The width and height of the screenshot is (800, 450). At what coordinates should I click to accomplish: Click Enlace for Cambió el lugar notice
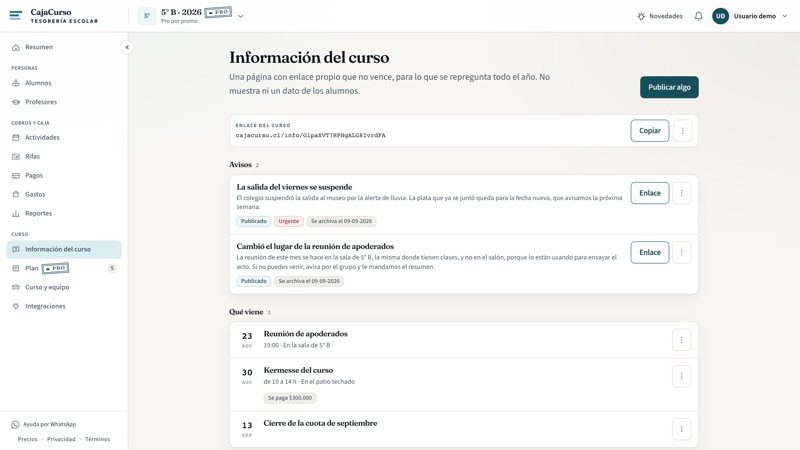pyautogui.click(x=649, y=253)
